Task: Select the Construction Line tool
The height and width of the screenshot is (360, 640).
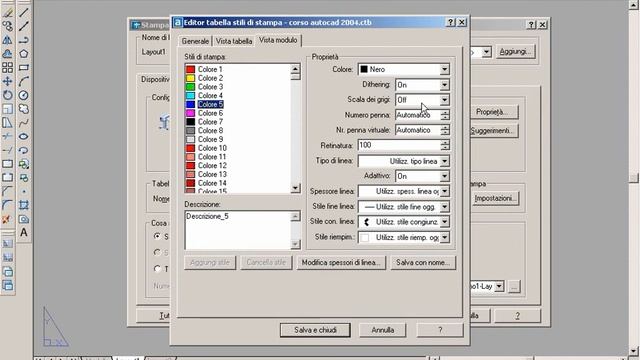Action: pyautogui.click(x=24, y=26)
